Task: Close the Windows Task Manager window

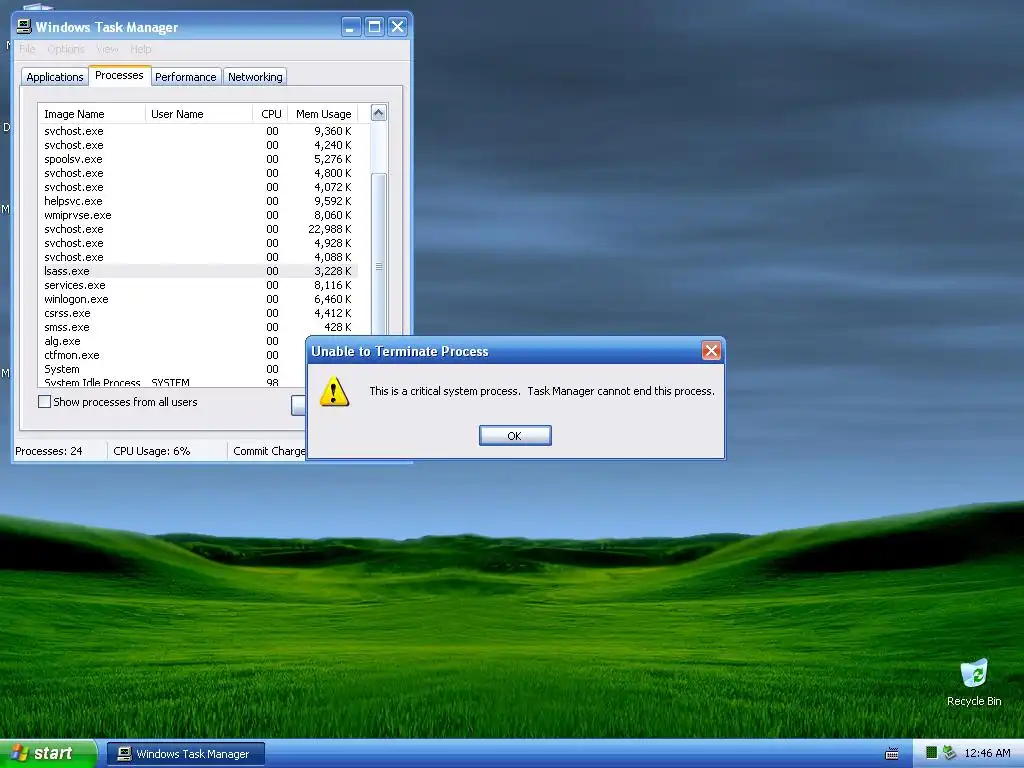Action: coord(397,27)
